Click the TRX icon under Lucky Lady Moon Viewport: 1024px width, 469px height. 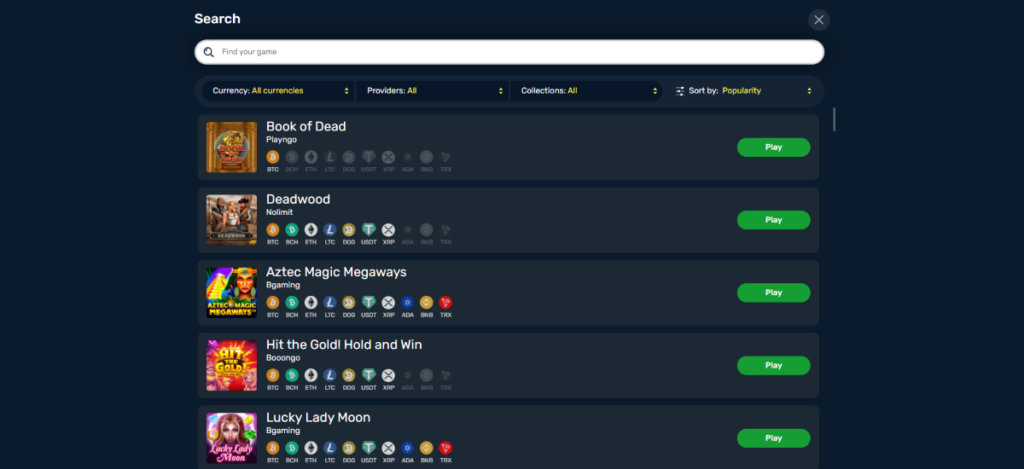pos(446,447)
